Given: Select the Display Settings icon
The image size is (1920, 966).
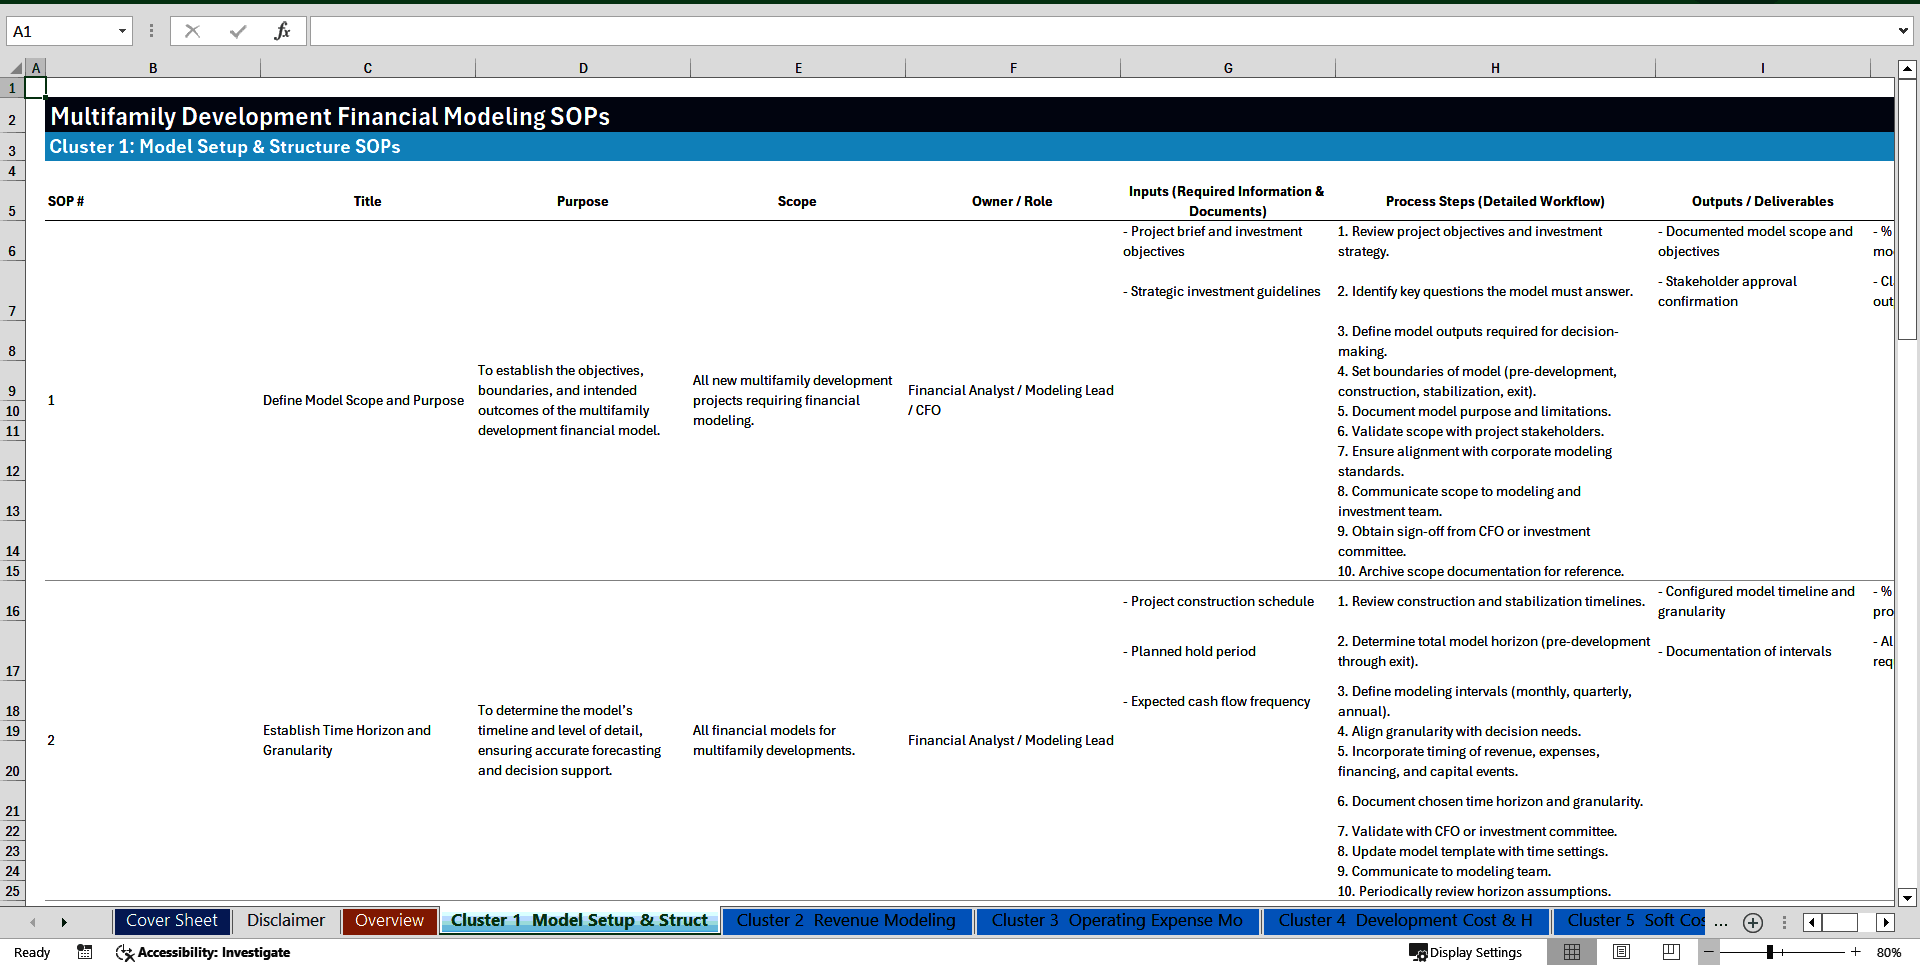Looking at the screenshot, I should coord(1417,952).
